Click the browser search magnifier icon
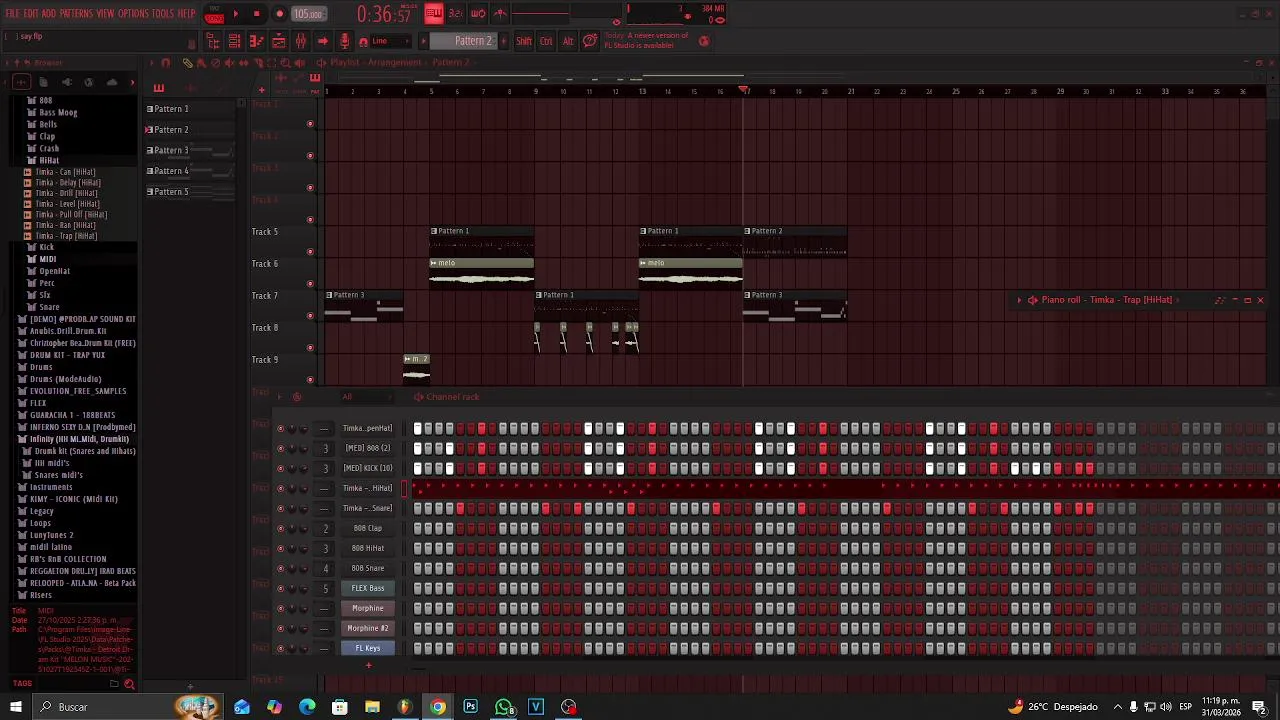Image resolution: width=1280 pixels, height=720 pixels. 129,684
